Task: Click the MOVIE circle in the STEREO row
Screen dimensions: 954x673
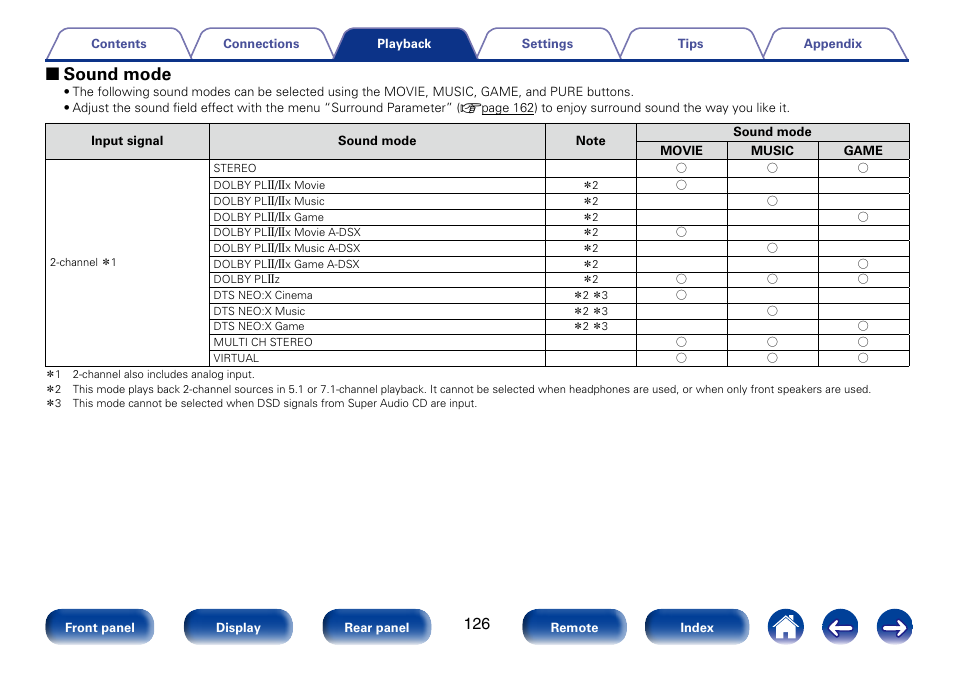Action: tap(681, 168)
